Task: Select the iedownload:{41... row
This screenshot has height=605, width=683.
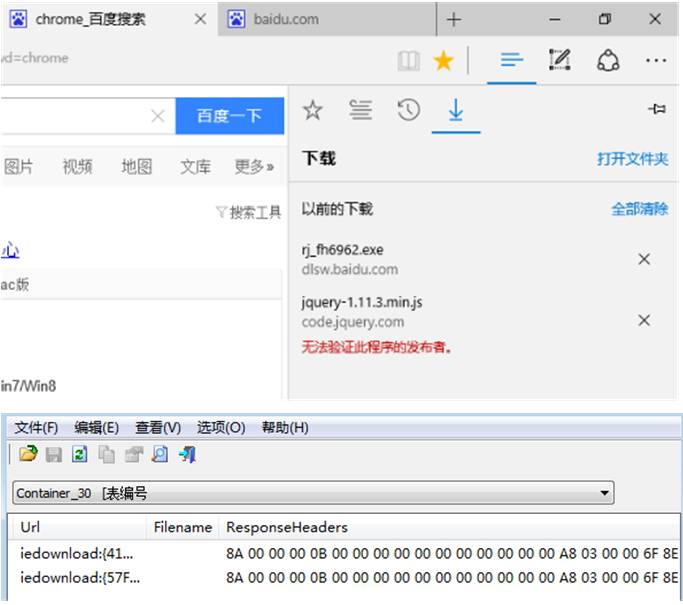Action: (343, 554)
